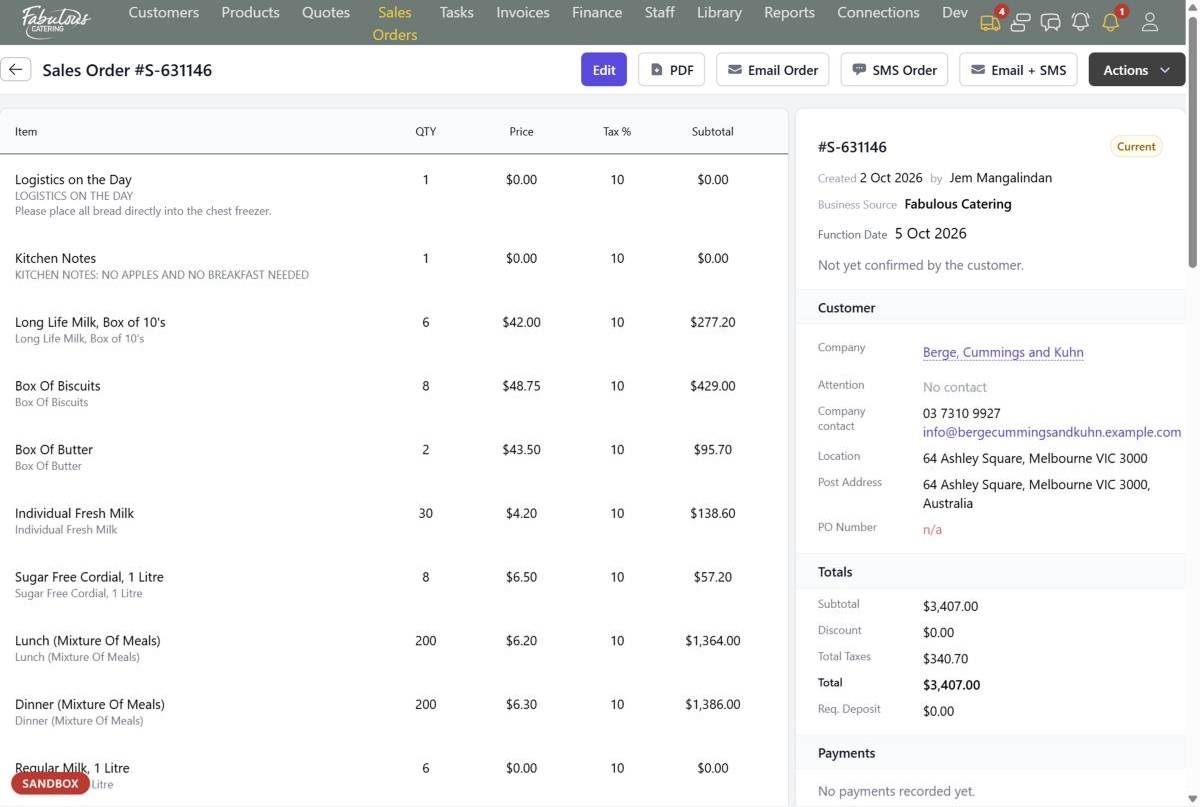Open the Library menu
This screenshot has height=807, width=1200.
719,13
